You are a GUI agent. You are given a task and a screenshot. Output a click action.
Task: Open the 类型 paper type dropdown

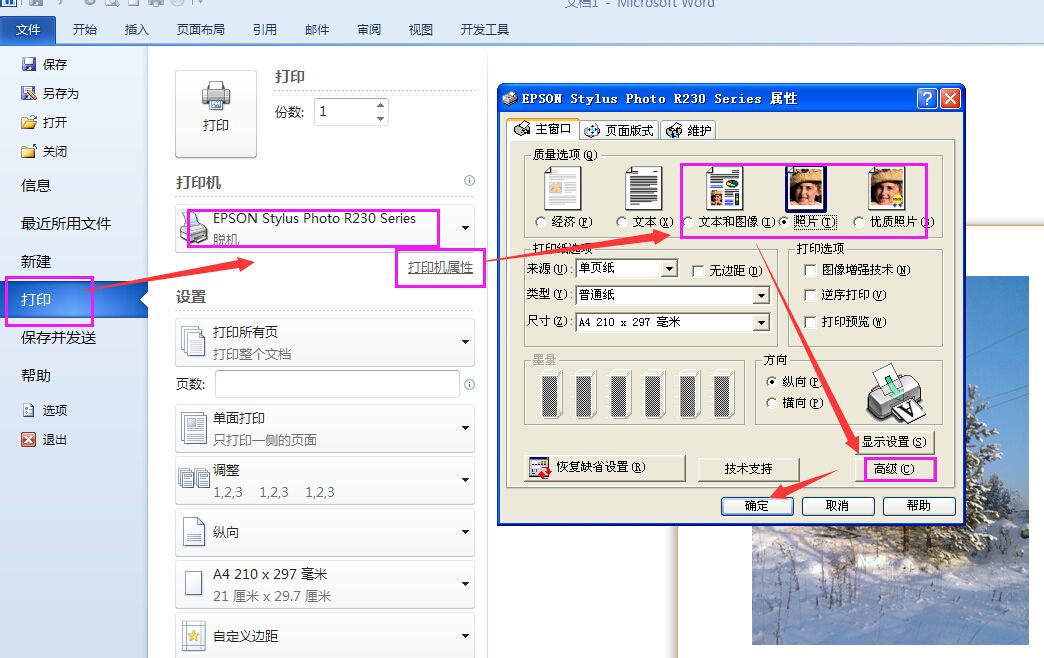coord(762,296)
